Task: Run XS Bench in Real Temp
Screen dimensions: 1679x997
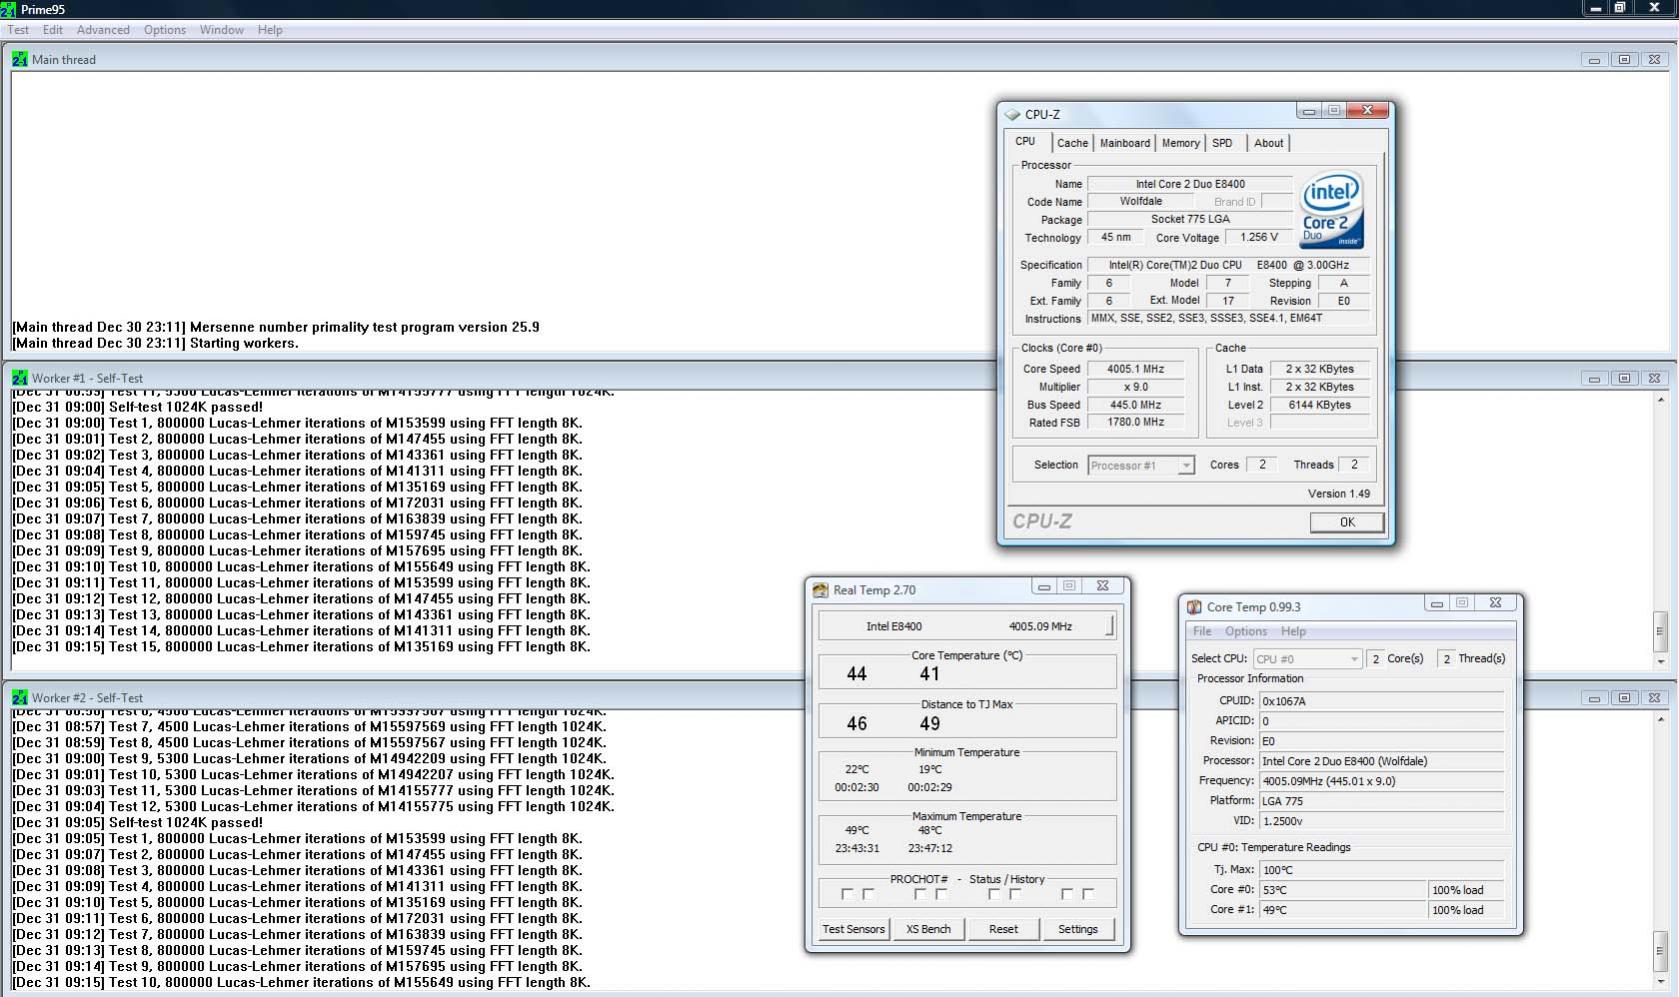Action: [928, 929]
